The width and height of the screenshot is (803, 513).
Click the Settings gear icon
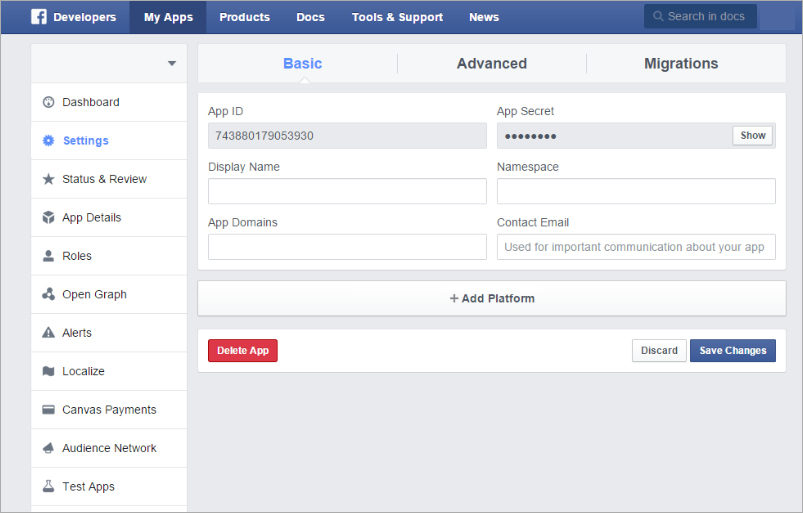[48, 140]
